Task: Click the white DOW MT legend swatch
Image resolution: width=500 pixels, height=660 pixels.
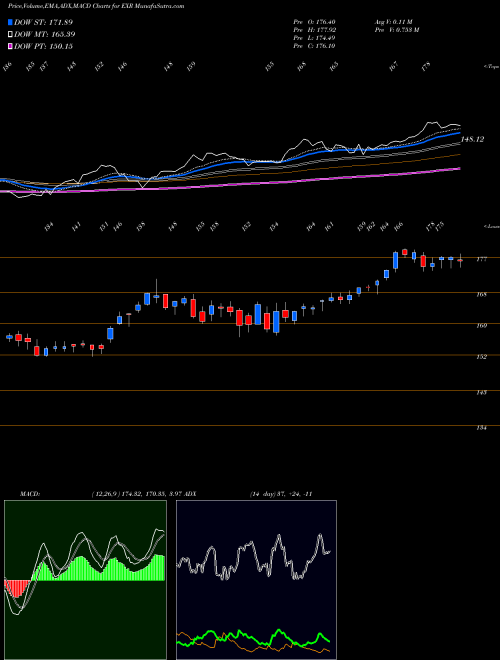Action: point(10,35)
